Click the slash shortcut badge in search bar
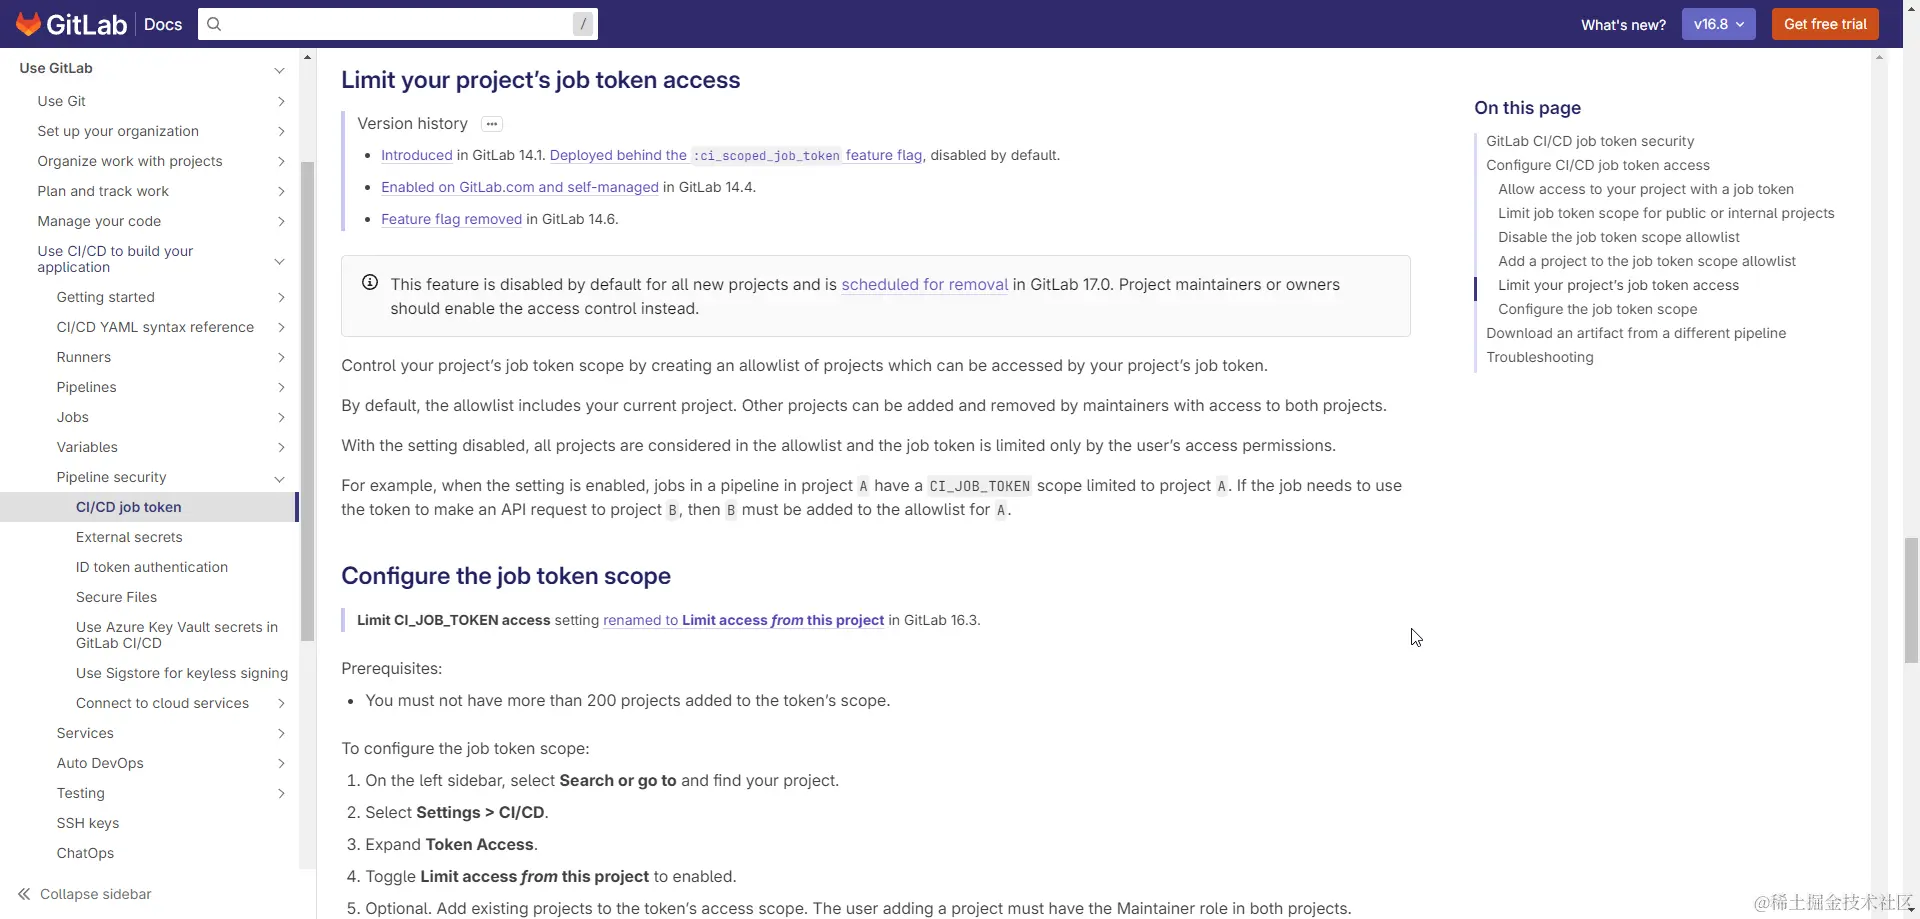 (x=582, y=24)
